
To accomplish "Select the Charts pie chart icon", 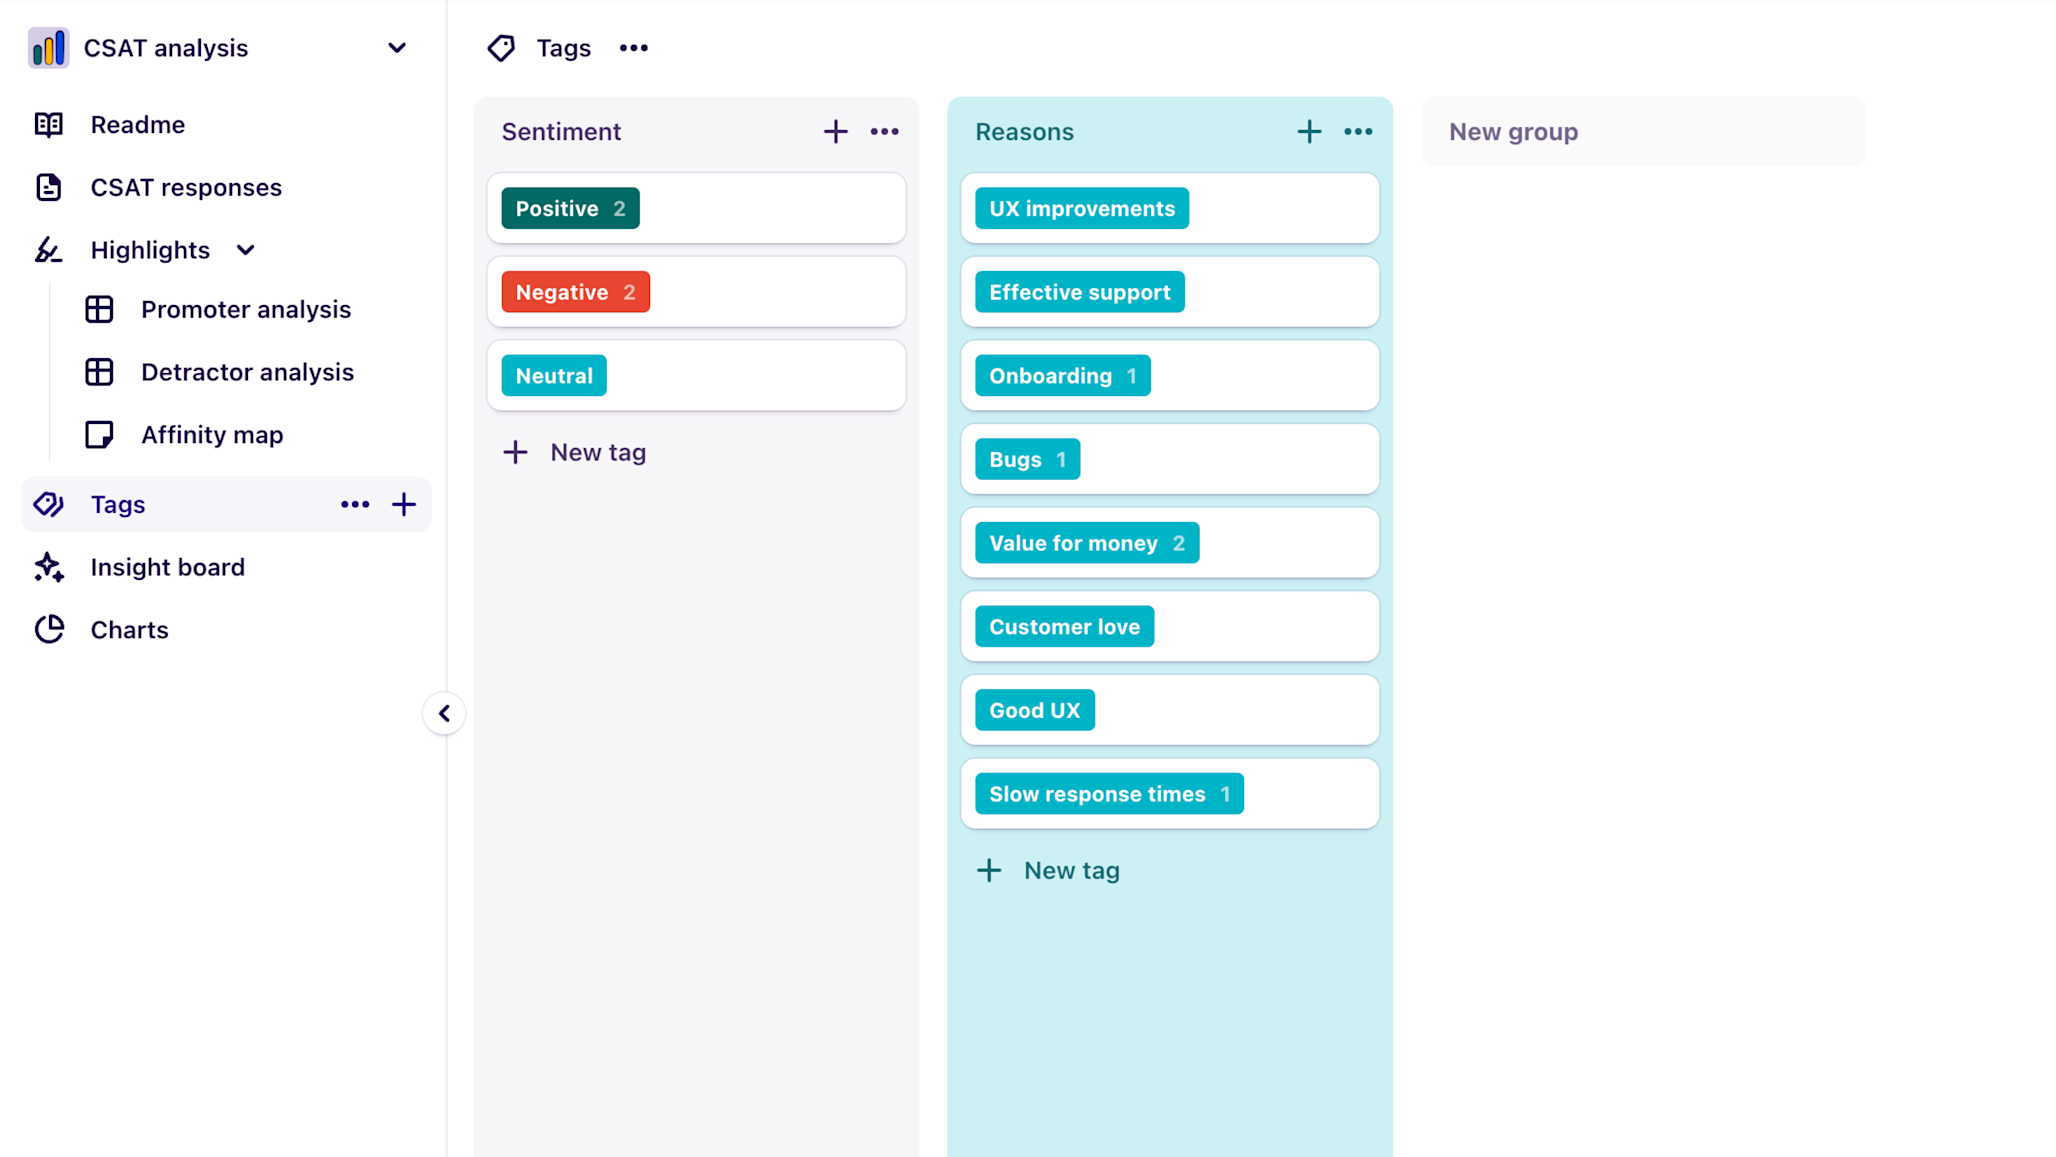I will (49, 629).
